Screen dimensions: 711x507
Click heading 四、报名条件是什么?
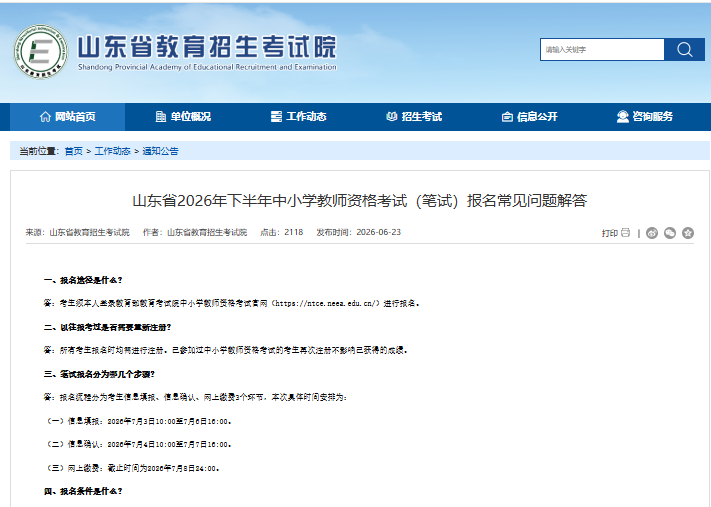coord(83,491)
